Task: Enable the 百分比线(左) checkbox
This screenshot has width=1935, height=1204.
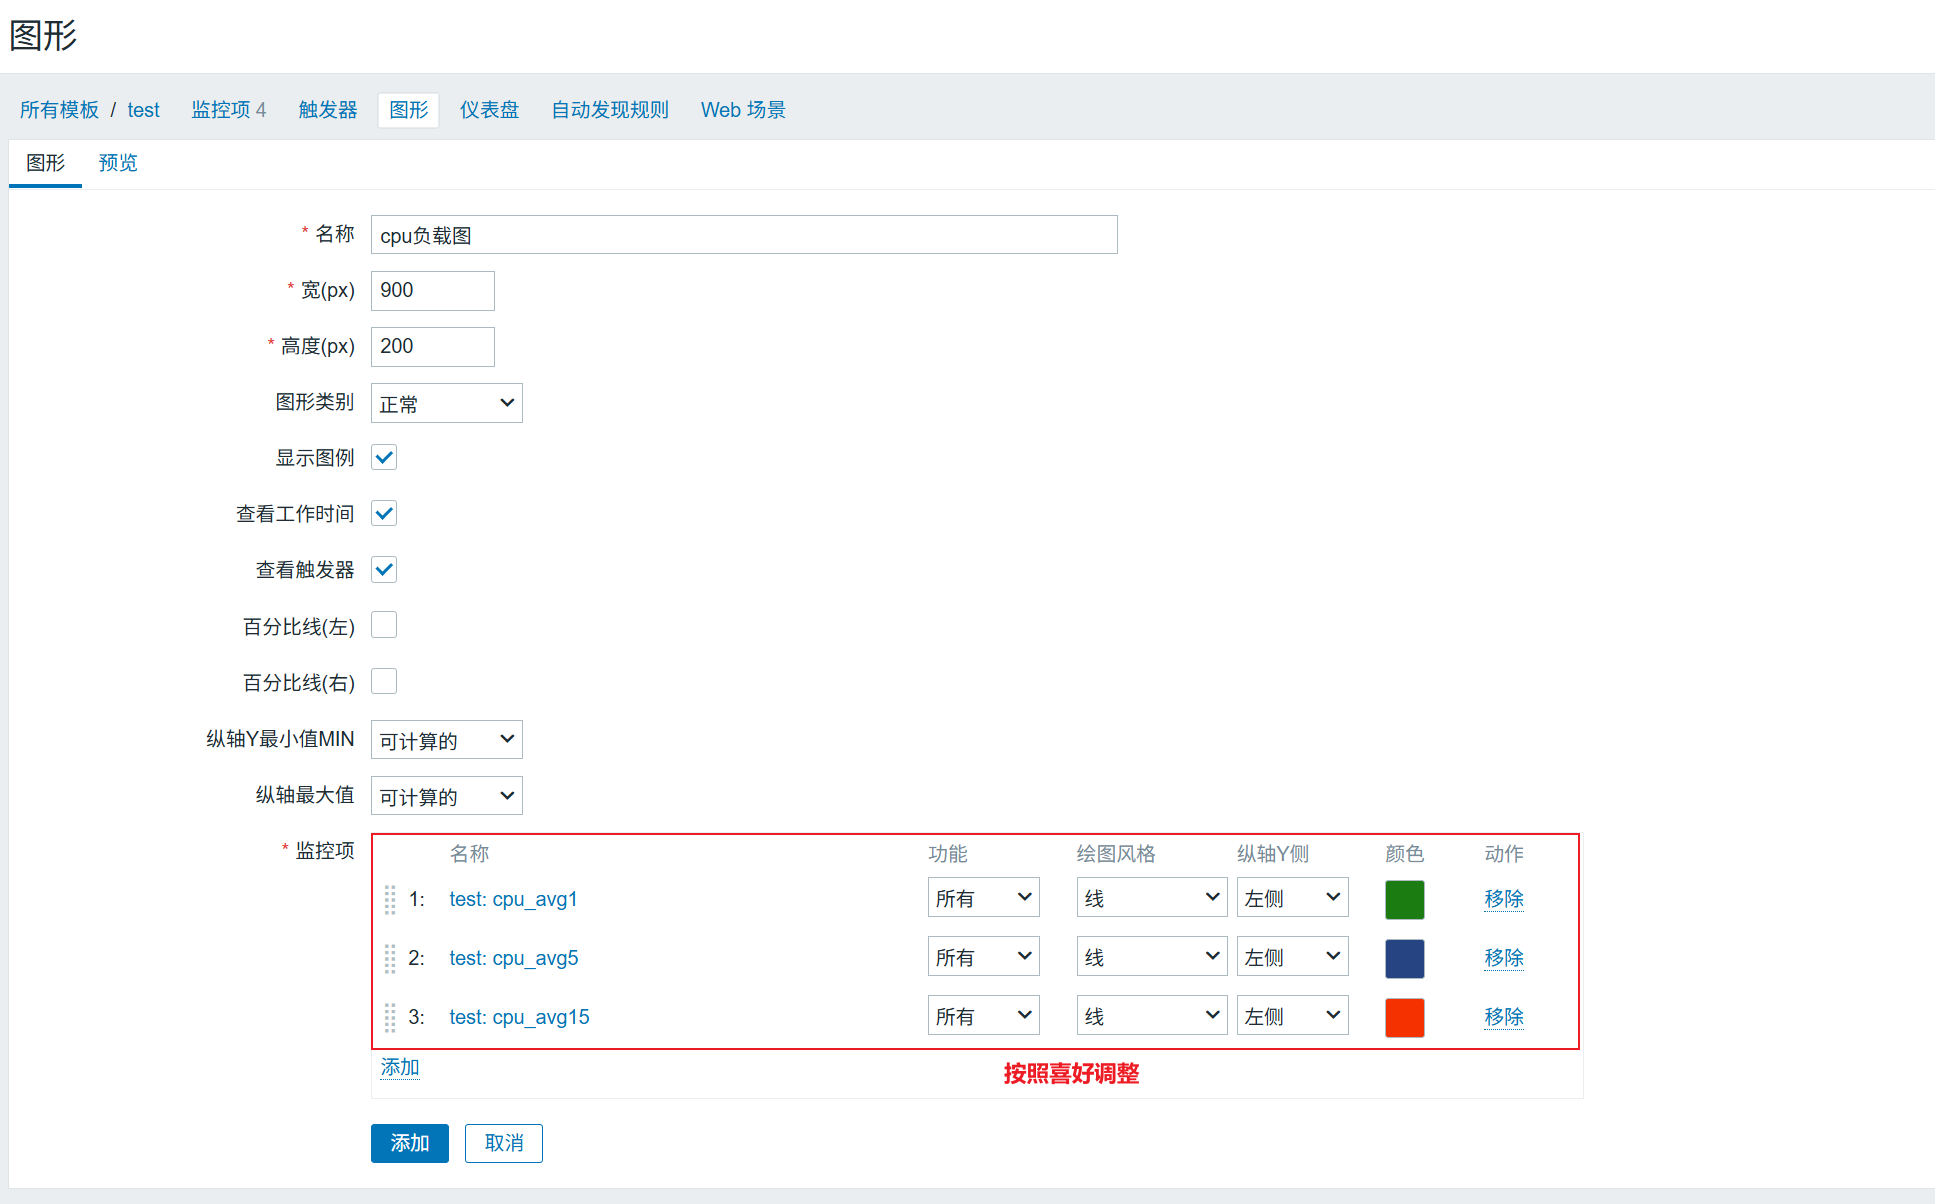Action: point(384,626)
